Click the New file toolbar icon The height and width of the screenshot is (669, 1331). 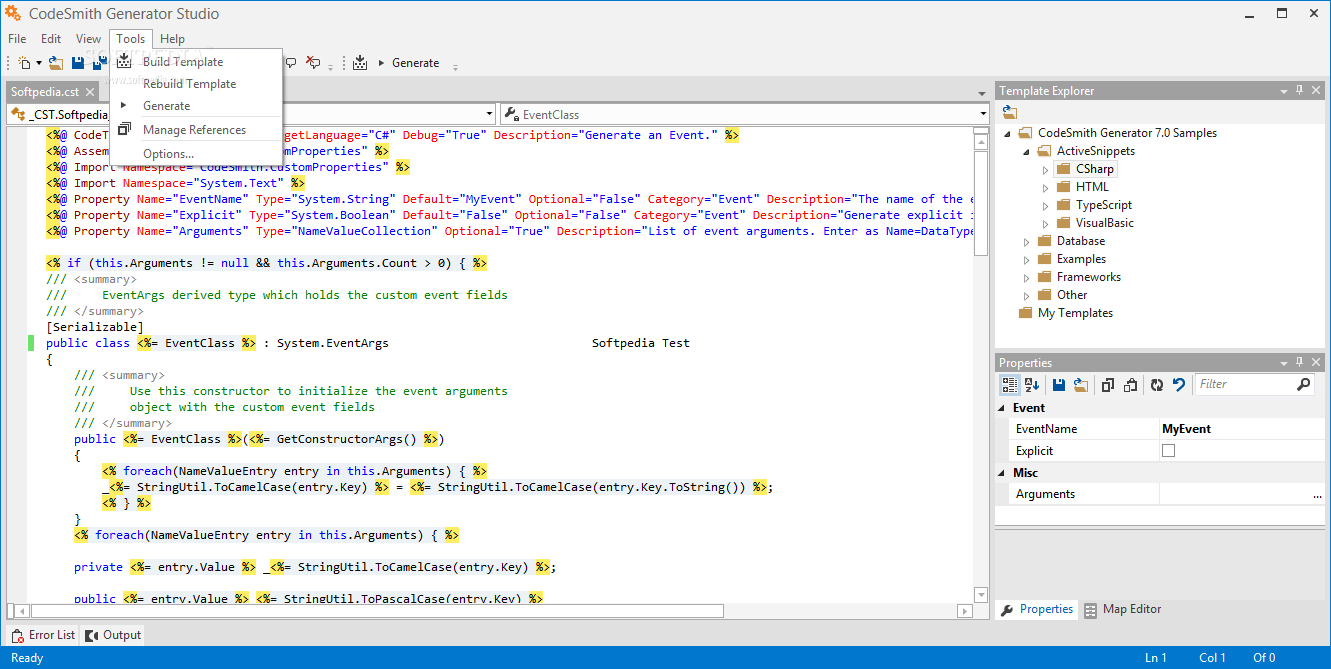(24, 63)
